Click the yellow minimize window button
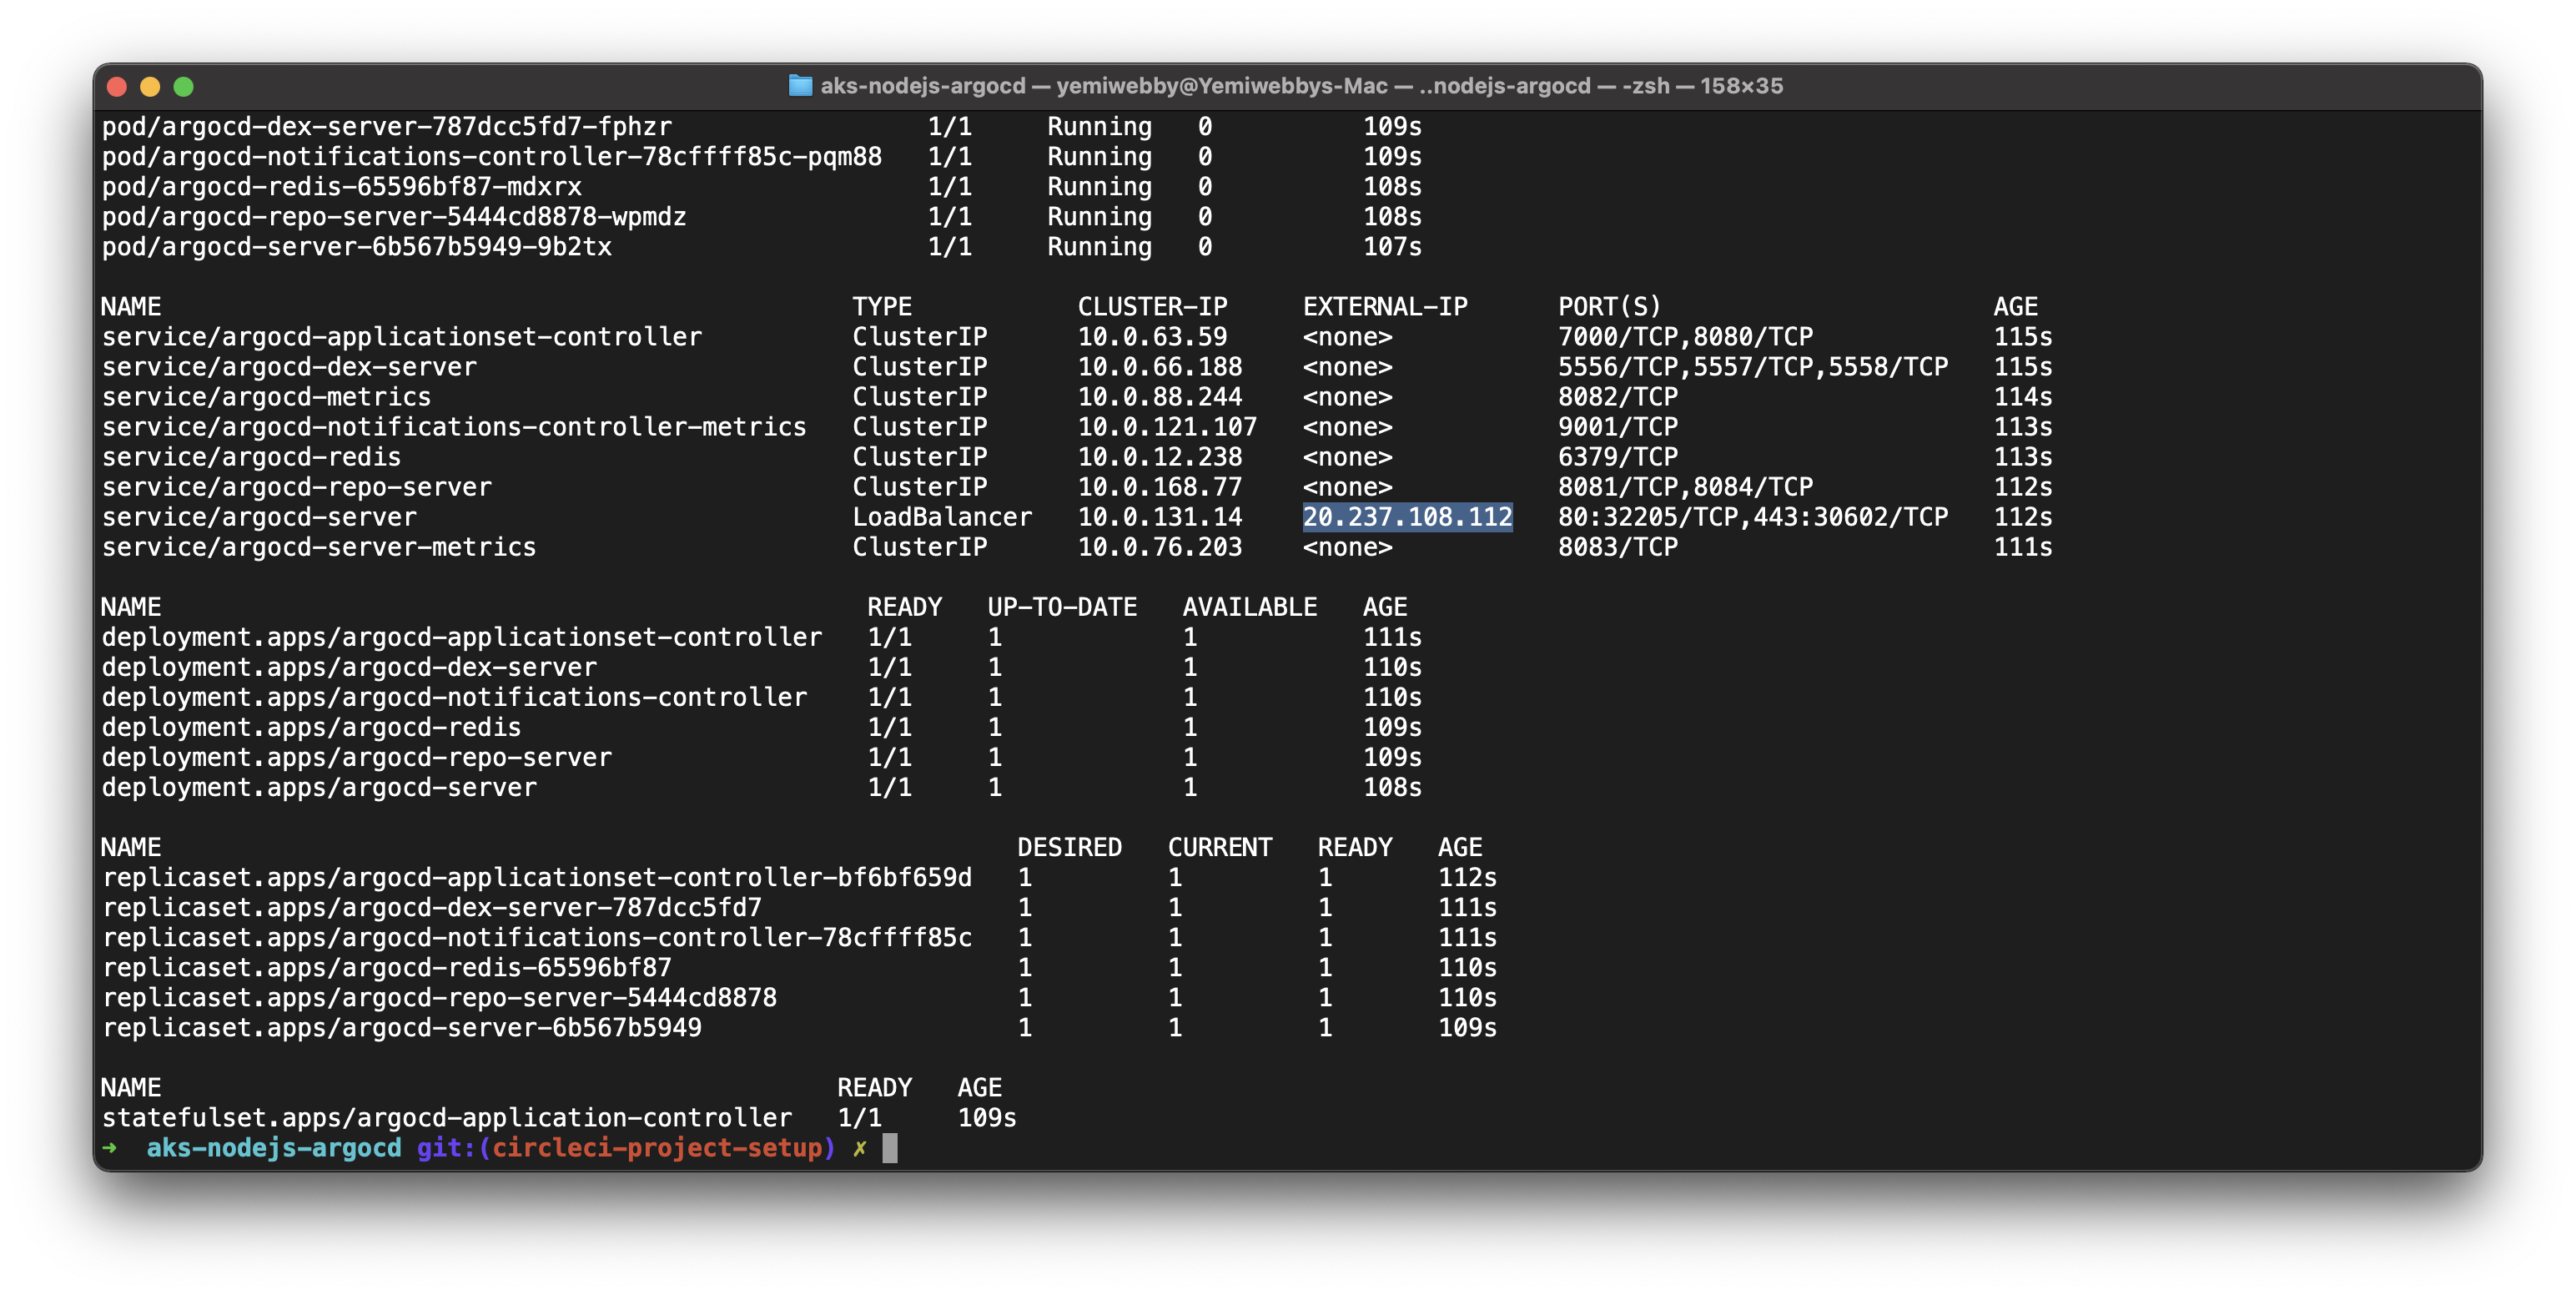Viewport: 2576px width, 1295px height. point(150,87)
